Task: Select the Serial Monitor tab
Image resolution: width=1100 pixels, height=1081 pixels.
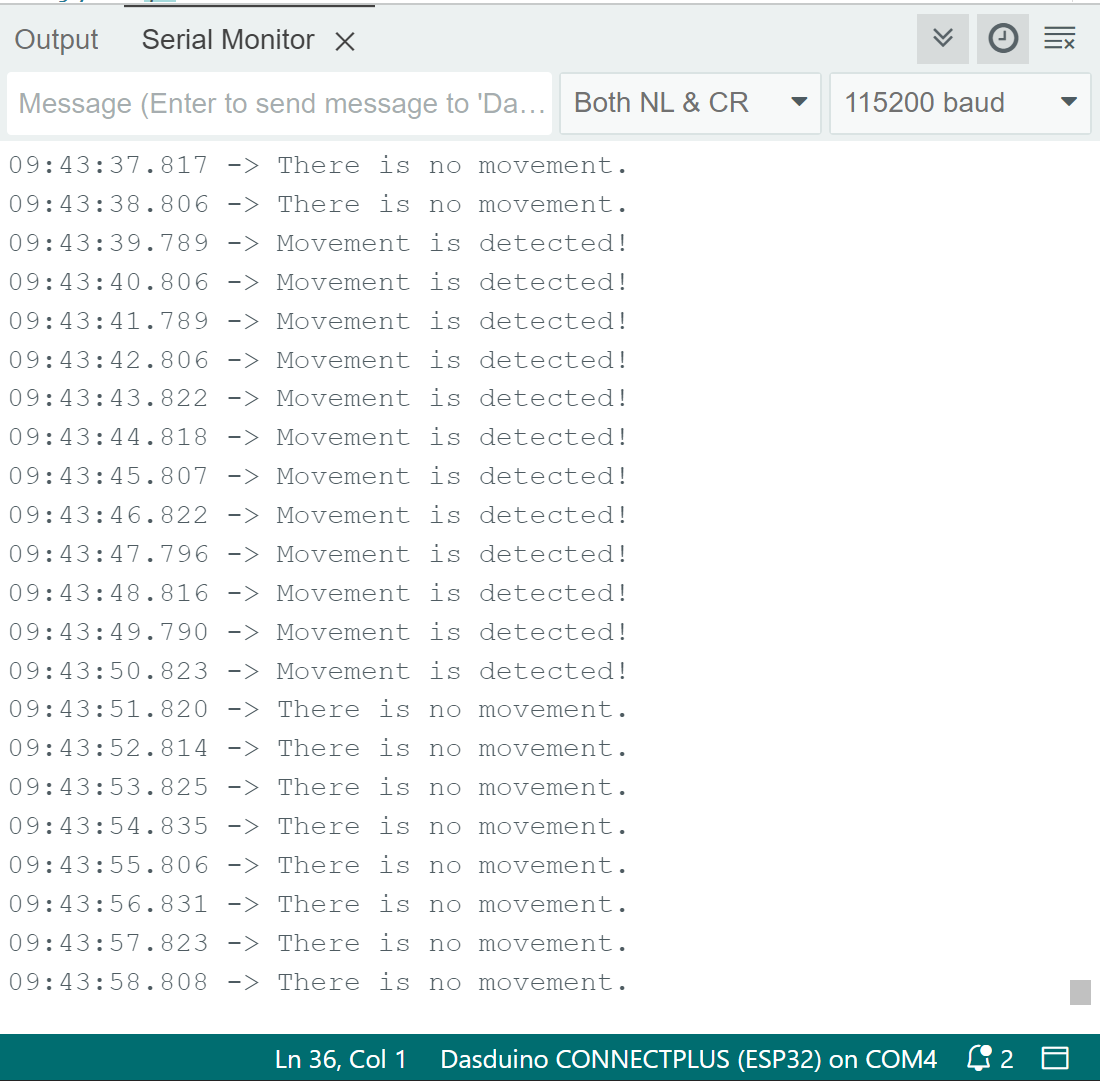Action: click(228, 40)
